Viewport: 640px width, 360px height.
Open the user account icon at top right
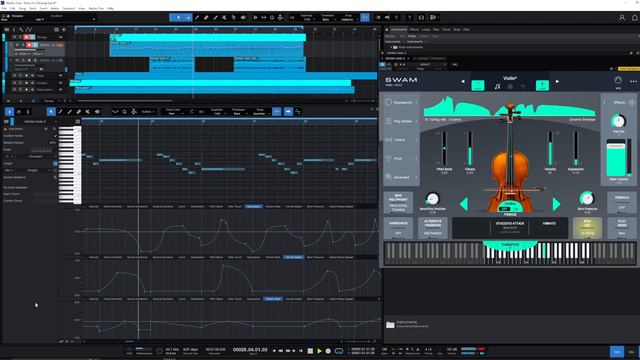622,18
